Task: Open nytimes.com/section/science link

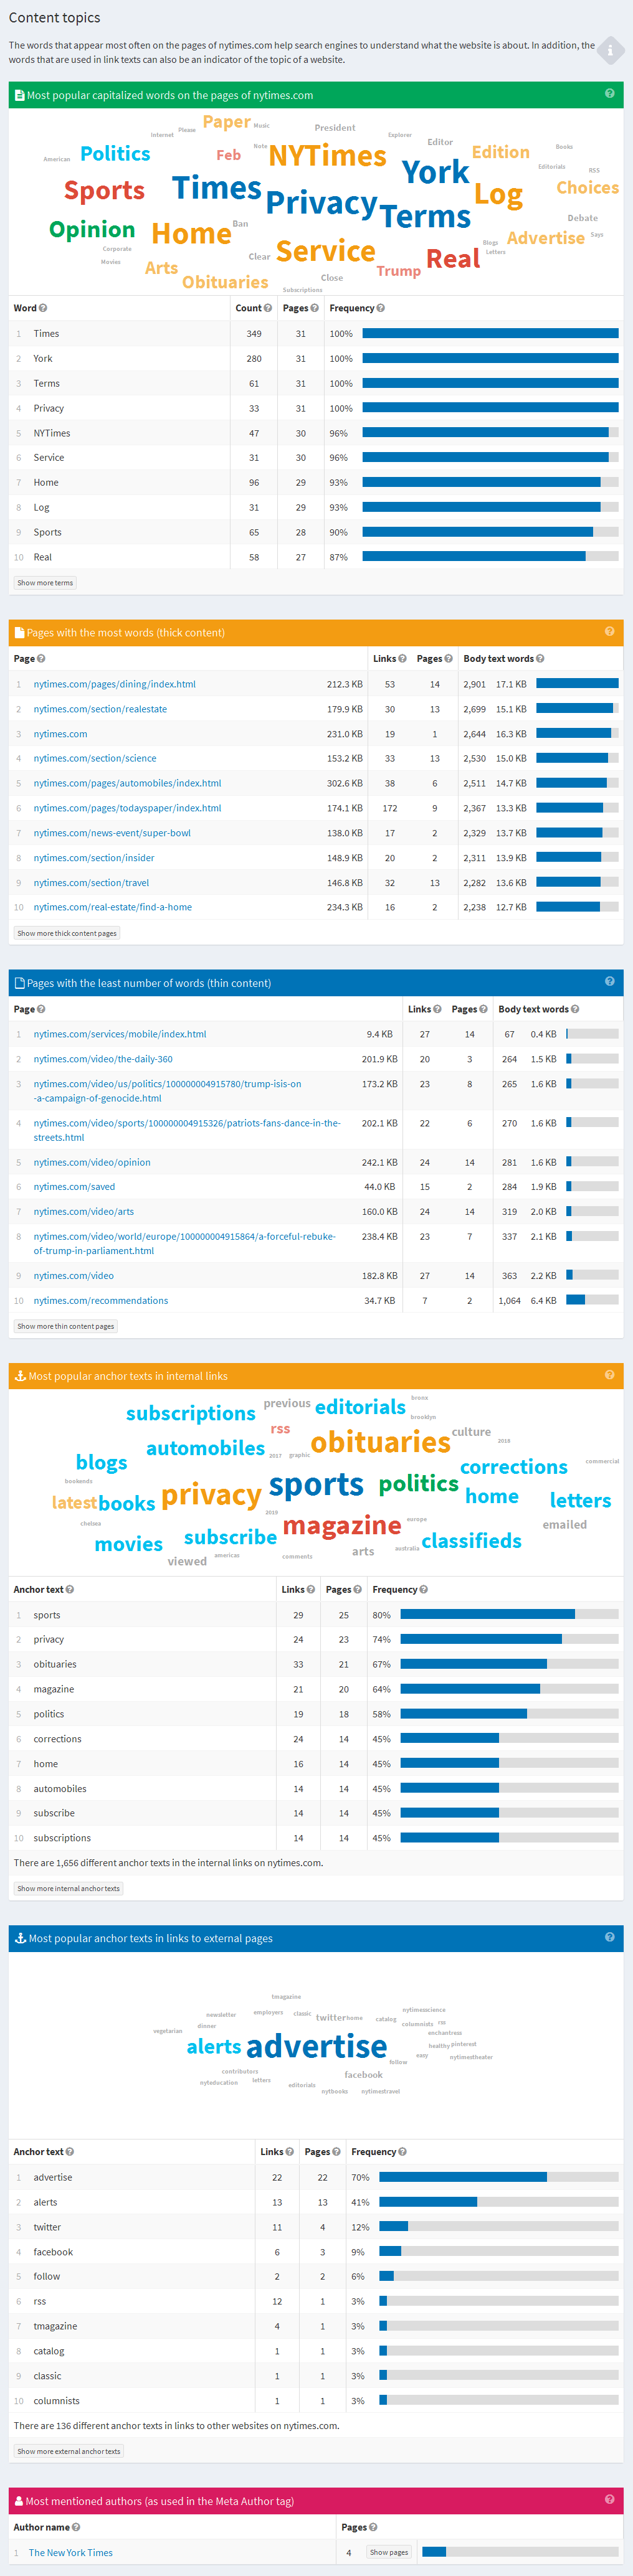Action: [x=95, y=758]
